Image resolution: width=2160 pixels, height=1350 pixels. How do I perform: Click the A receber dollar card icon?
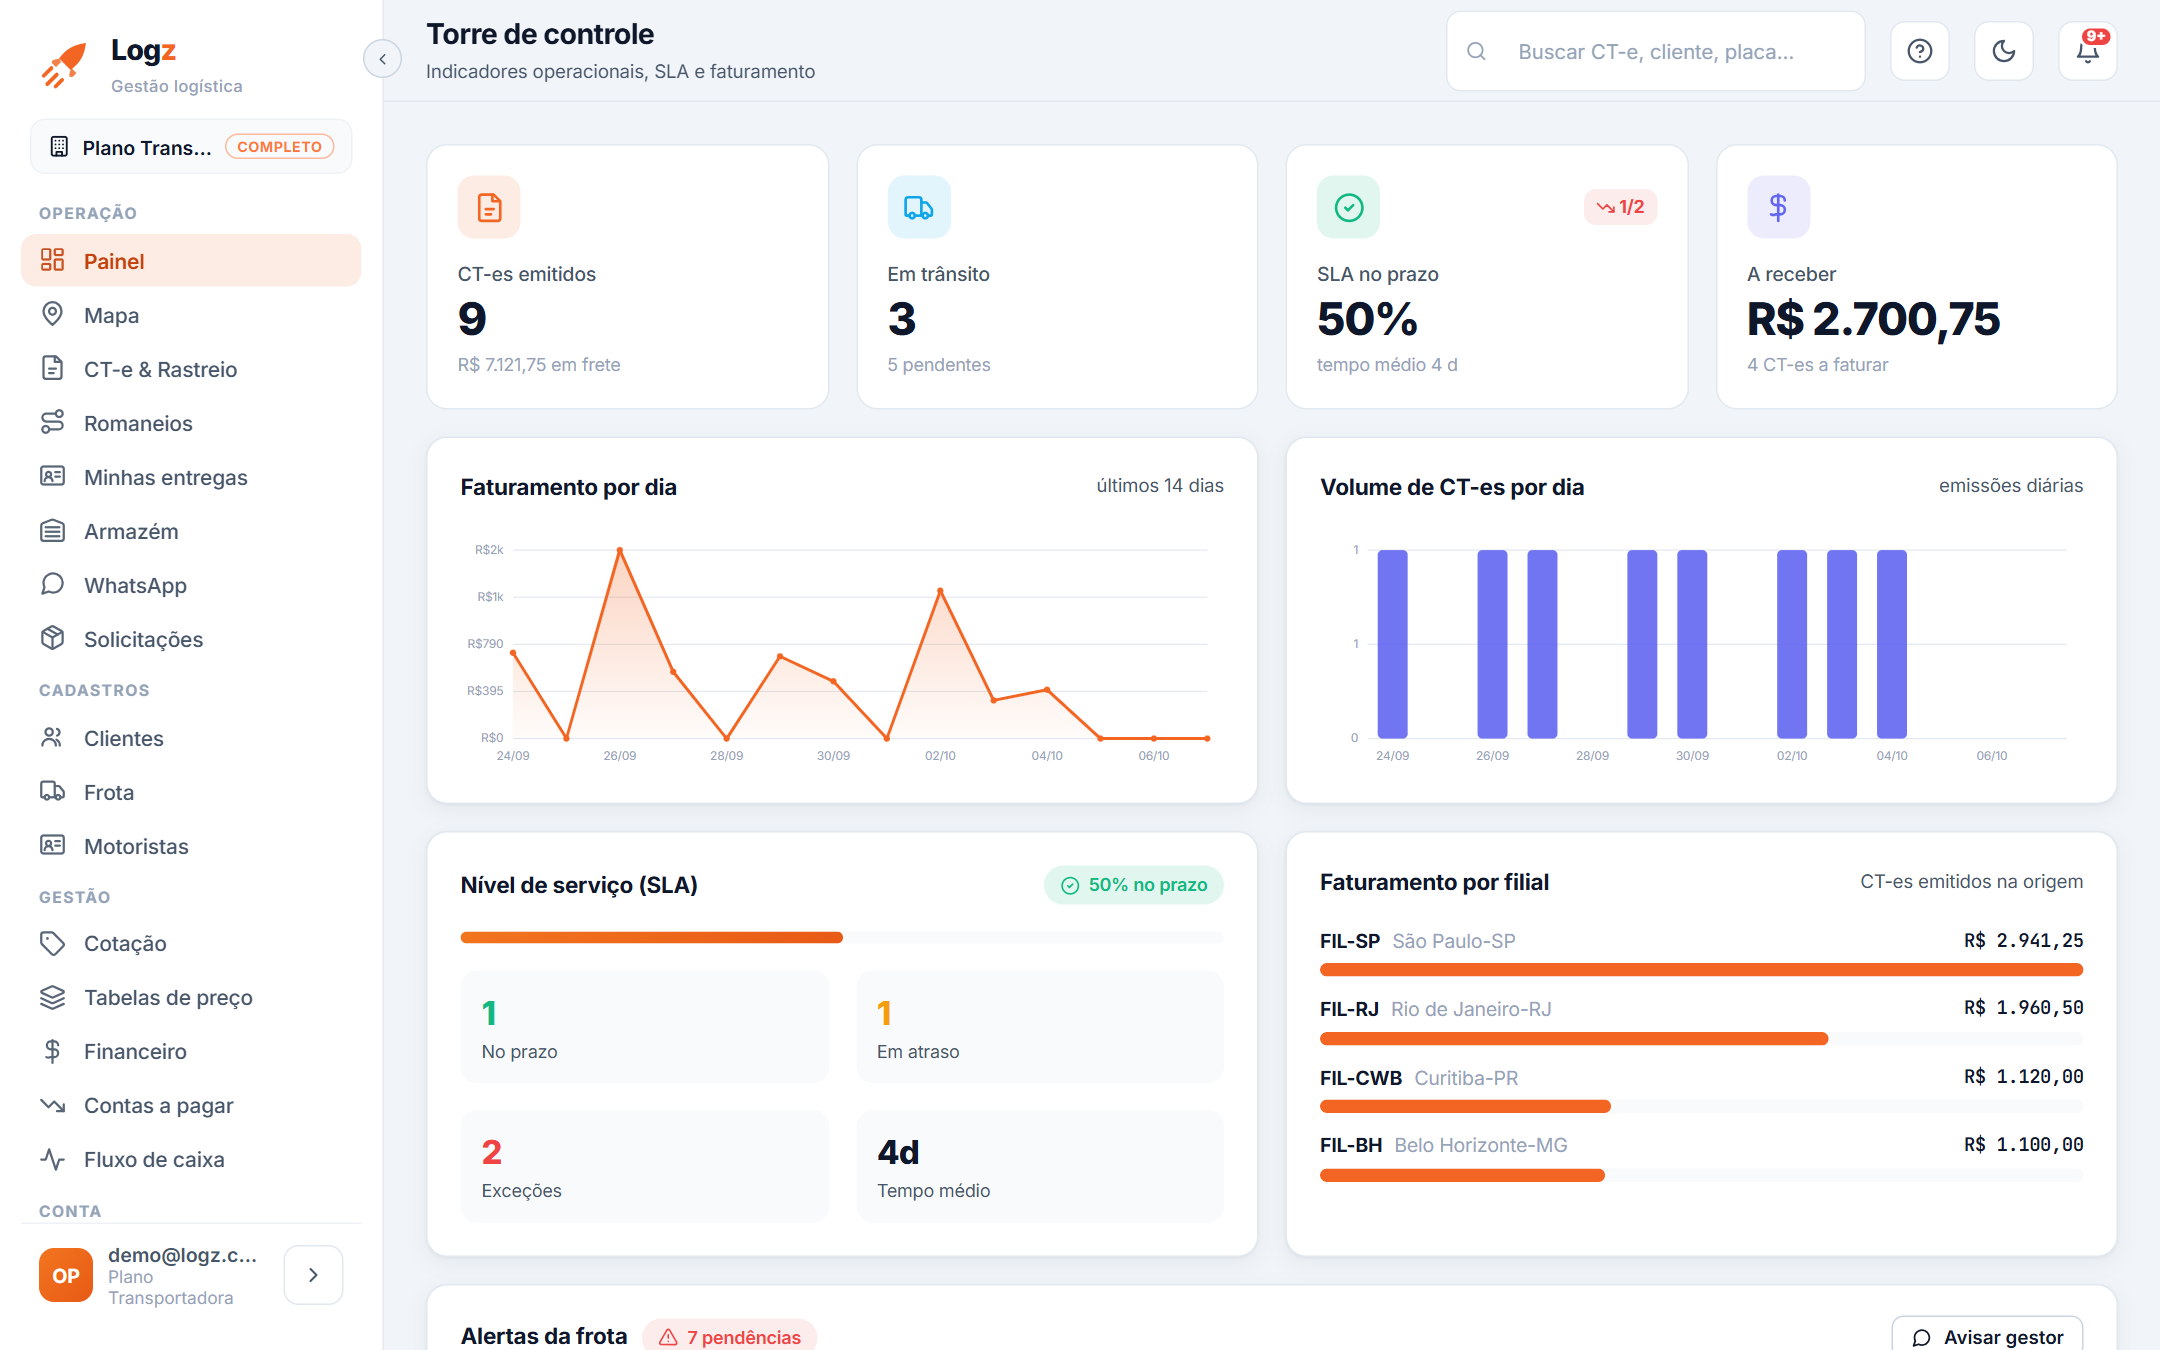[1778, 207]
